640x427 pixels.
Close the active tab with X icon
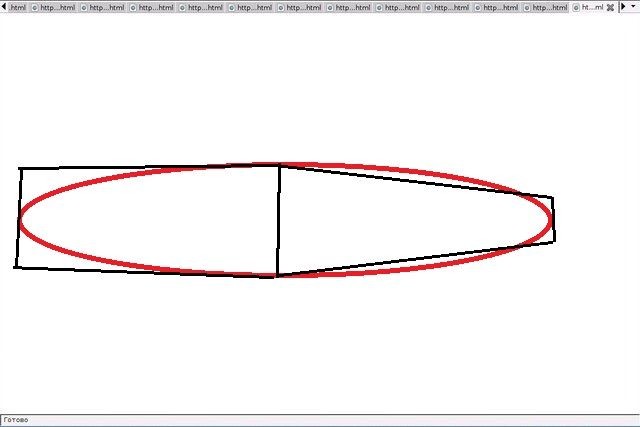coord(610,7)
